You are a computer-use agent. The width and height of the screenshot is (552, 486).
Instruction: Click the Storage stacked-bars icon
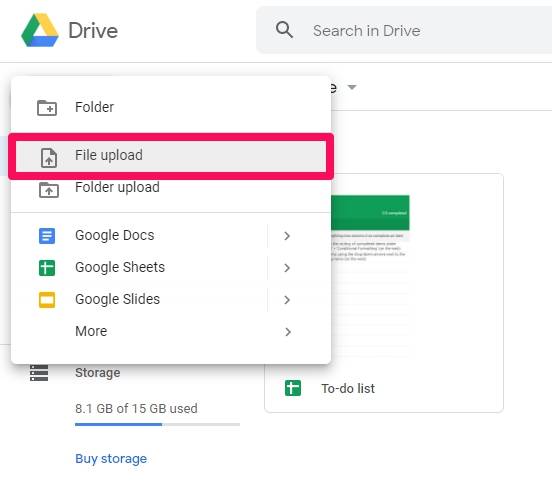point(39,373)
